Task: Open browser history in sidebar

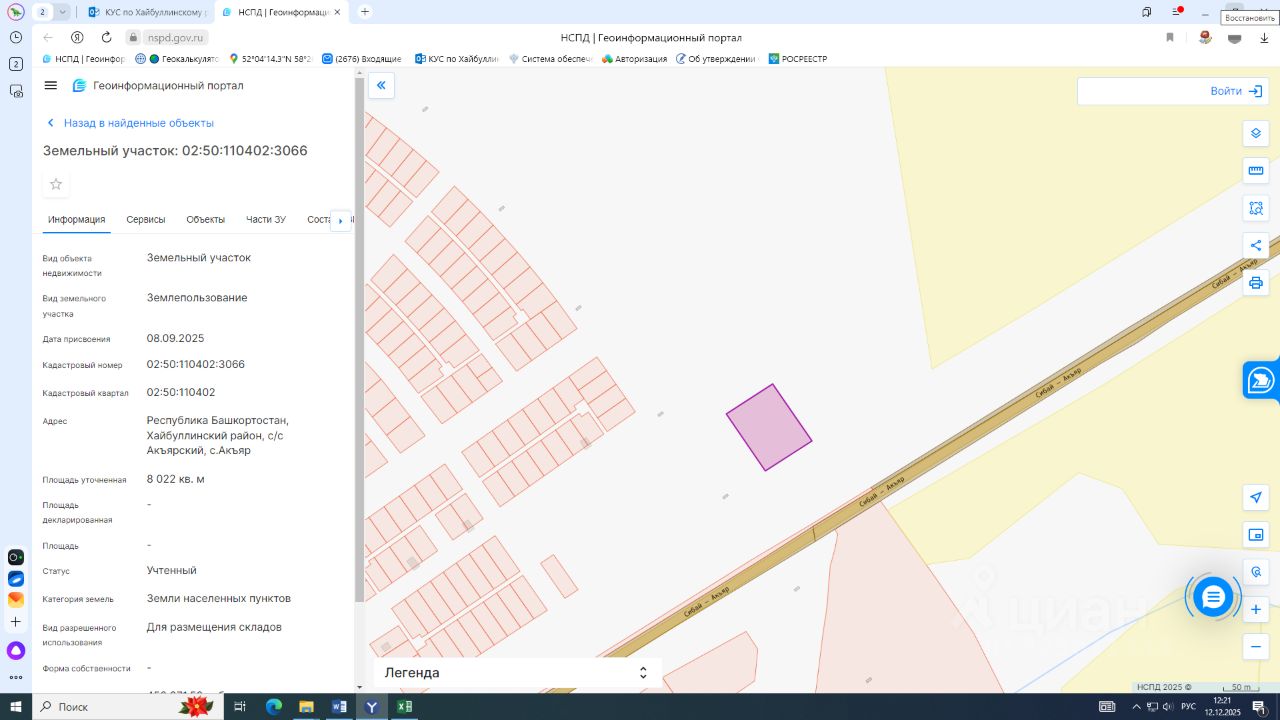Action: click(x=16, y=37)
